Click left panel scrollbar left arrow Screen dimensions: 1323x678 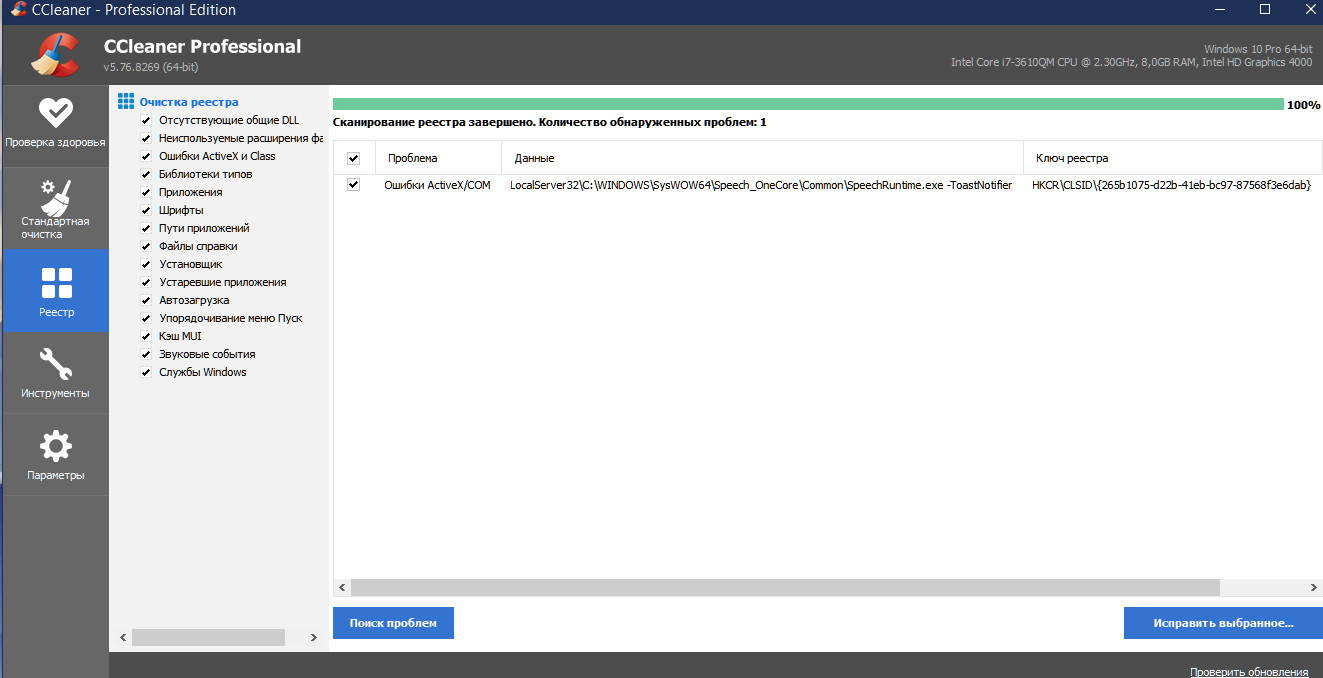click(124, 637)
